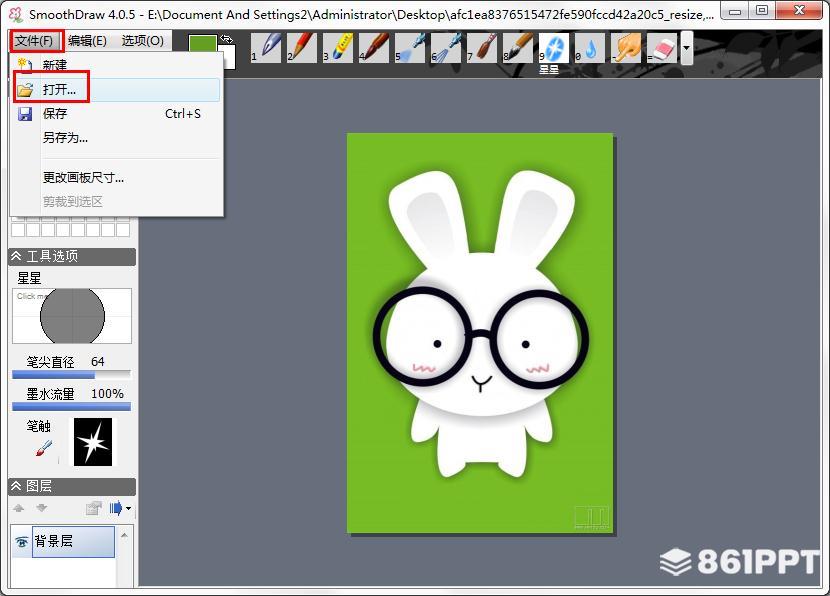Minimize the SmoothDraw window
This screenshot has height=596, width=830.
pyautogui.click(x=735, y=11)
